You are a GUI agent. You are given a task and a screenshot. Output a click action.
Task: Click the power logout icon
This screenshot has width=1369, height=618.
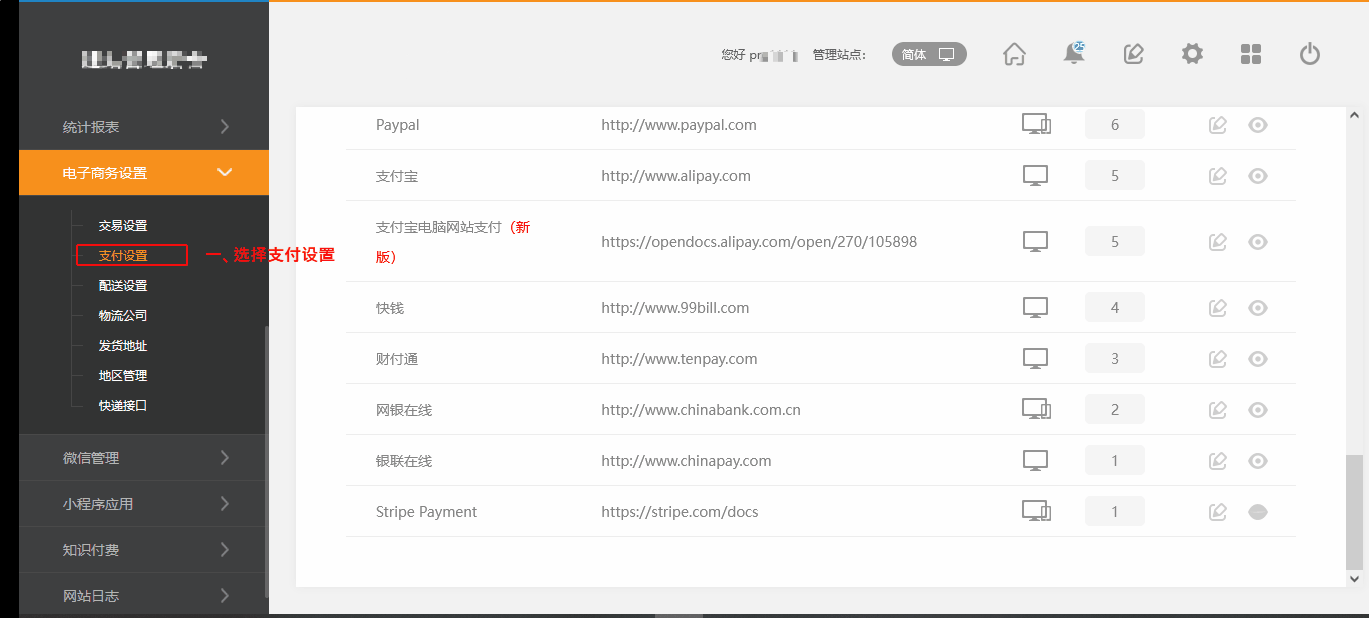click(x=1310, y=54)
